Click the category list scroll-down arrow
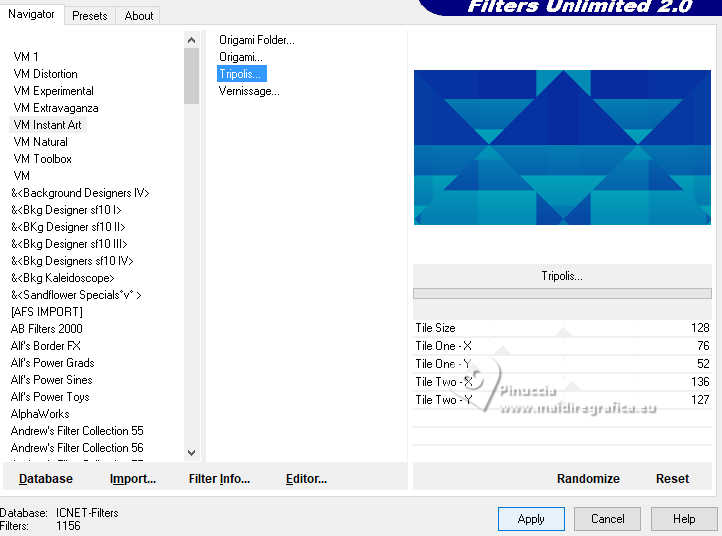 coord(192,453)
